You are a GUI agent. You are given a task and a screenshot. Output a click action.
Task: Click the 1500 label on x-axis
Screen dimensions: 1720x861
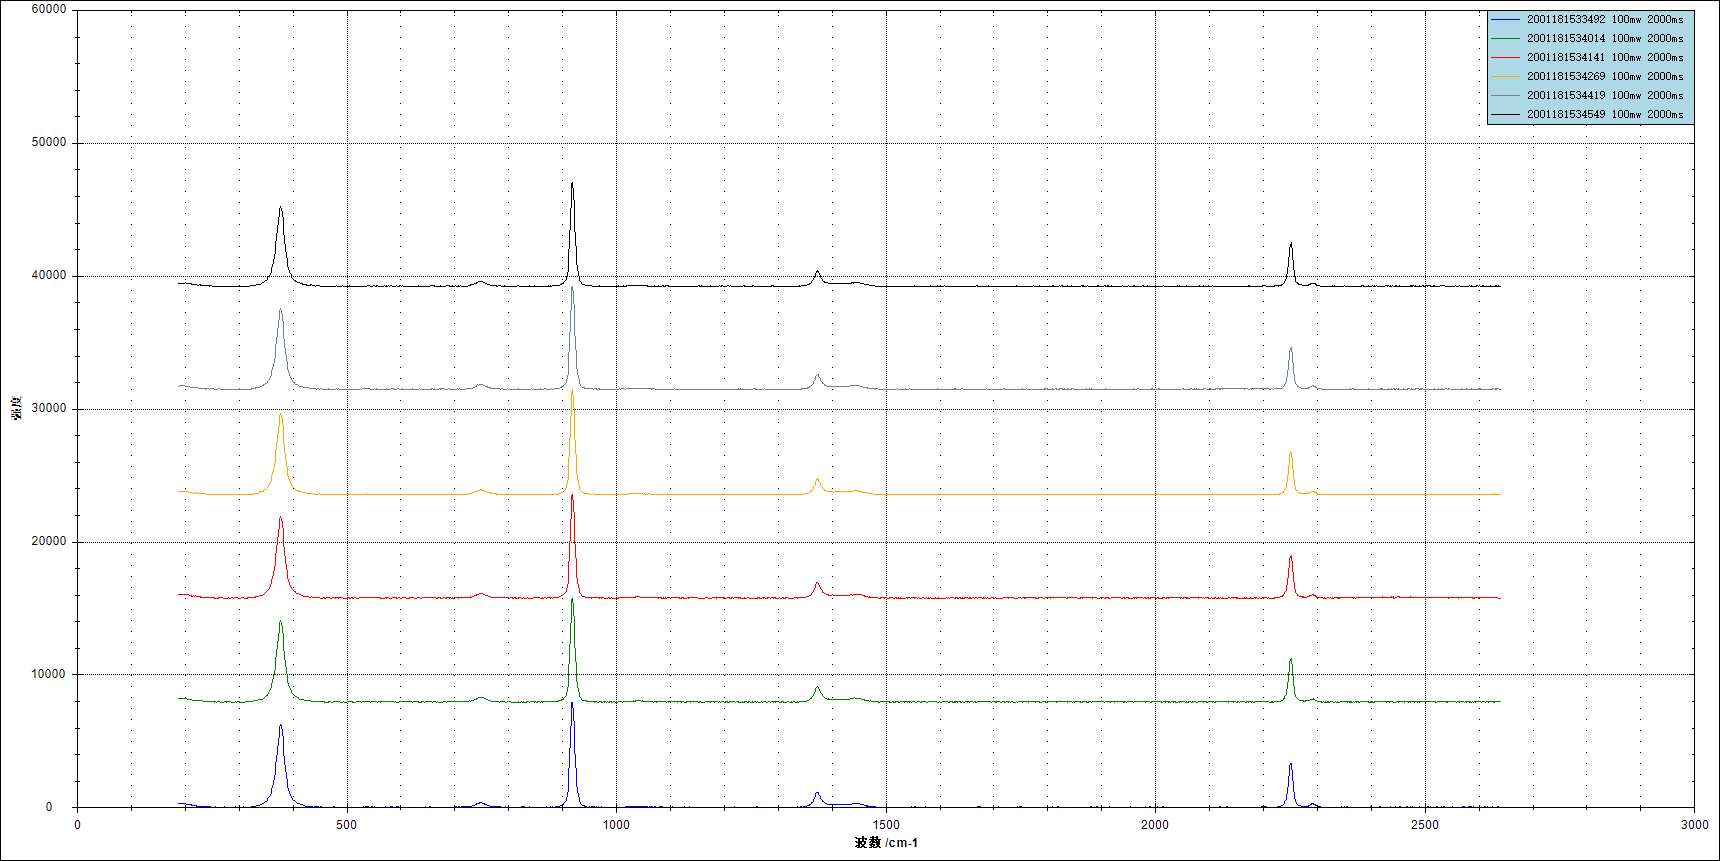click(x=886, y=825)
